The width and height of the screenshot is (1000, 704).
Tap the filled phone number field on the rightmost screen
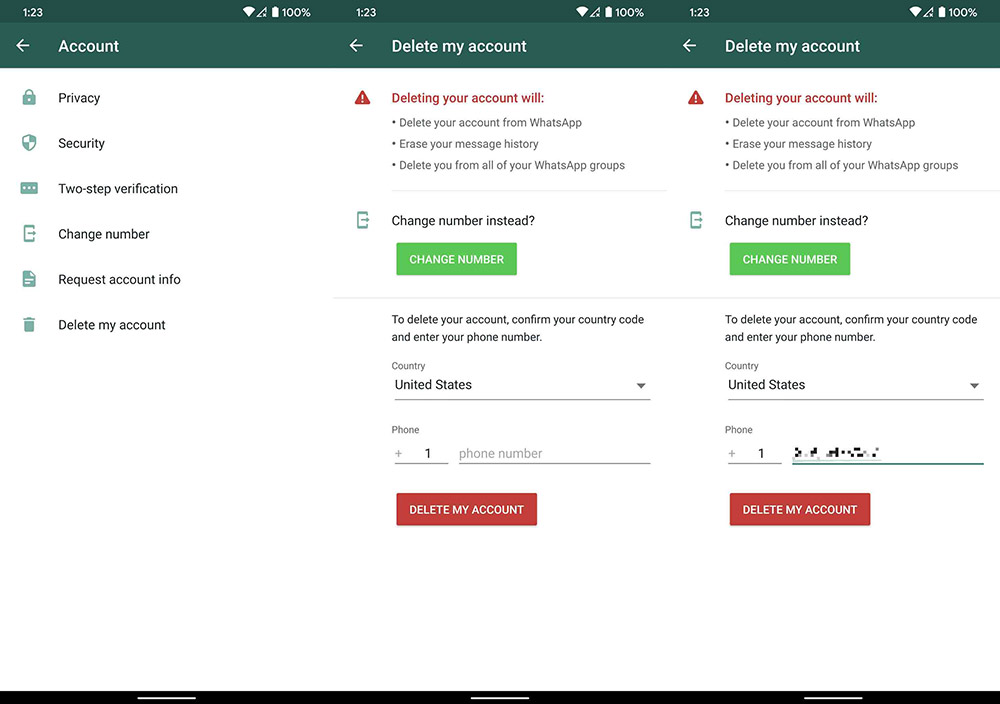[887, 454]
